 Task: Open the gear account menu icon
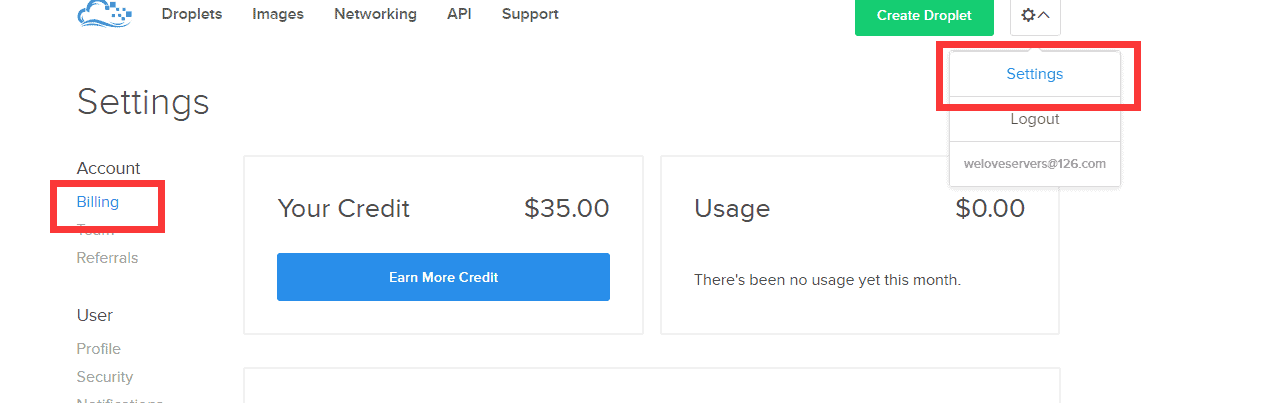pos(1027,15)
